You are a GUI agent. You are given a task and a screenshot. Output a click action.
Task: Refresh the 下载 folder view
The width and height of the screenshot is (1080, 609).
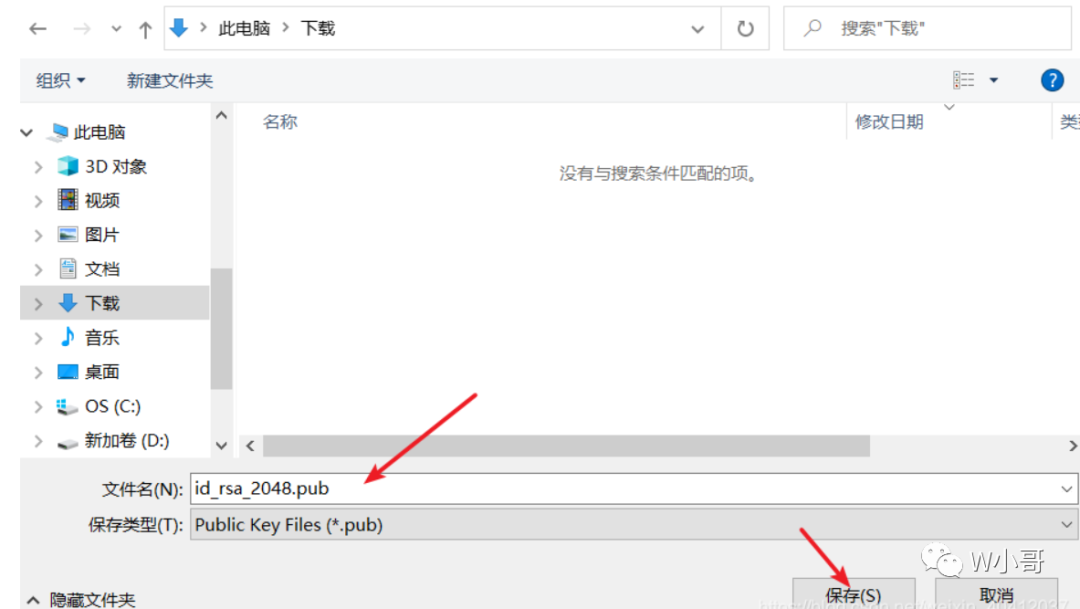point(745,29)
